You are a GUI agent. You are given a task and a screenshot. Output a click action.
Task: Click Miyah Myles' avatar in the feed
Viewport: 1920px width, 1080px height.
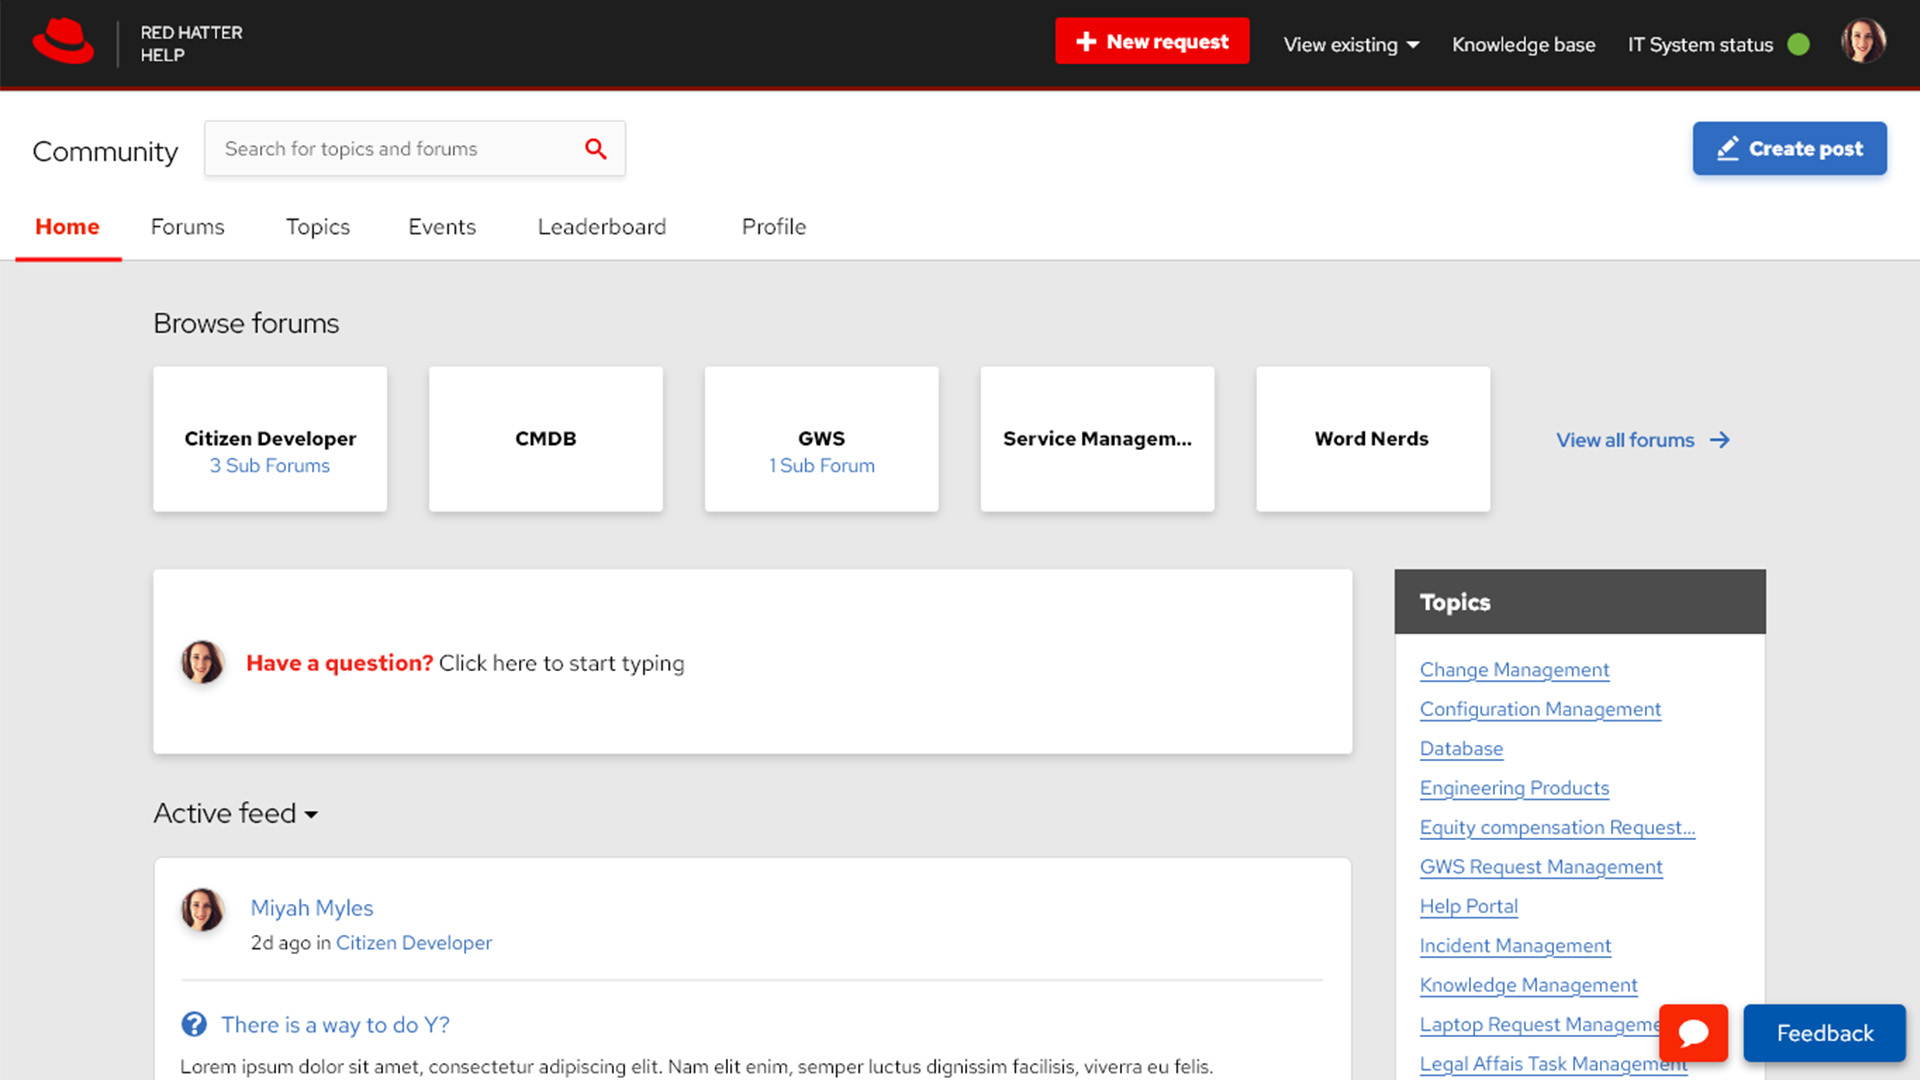click(202, 910)
